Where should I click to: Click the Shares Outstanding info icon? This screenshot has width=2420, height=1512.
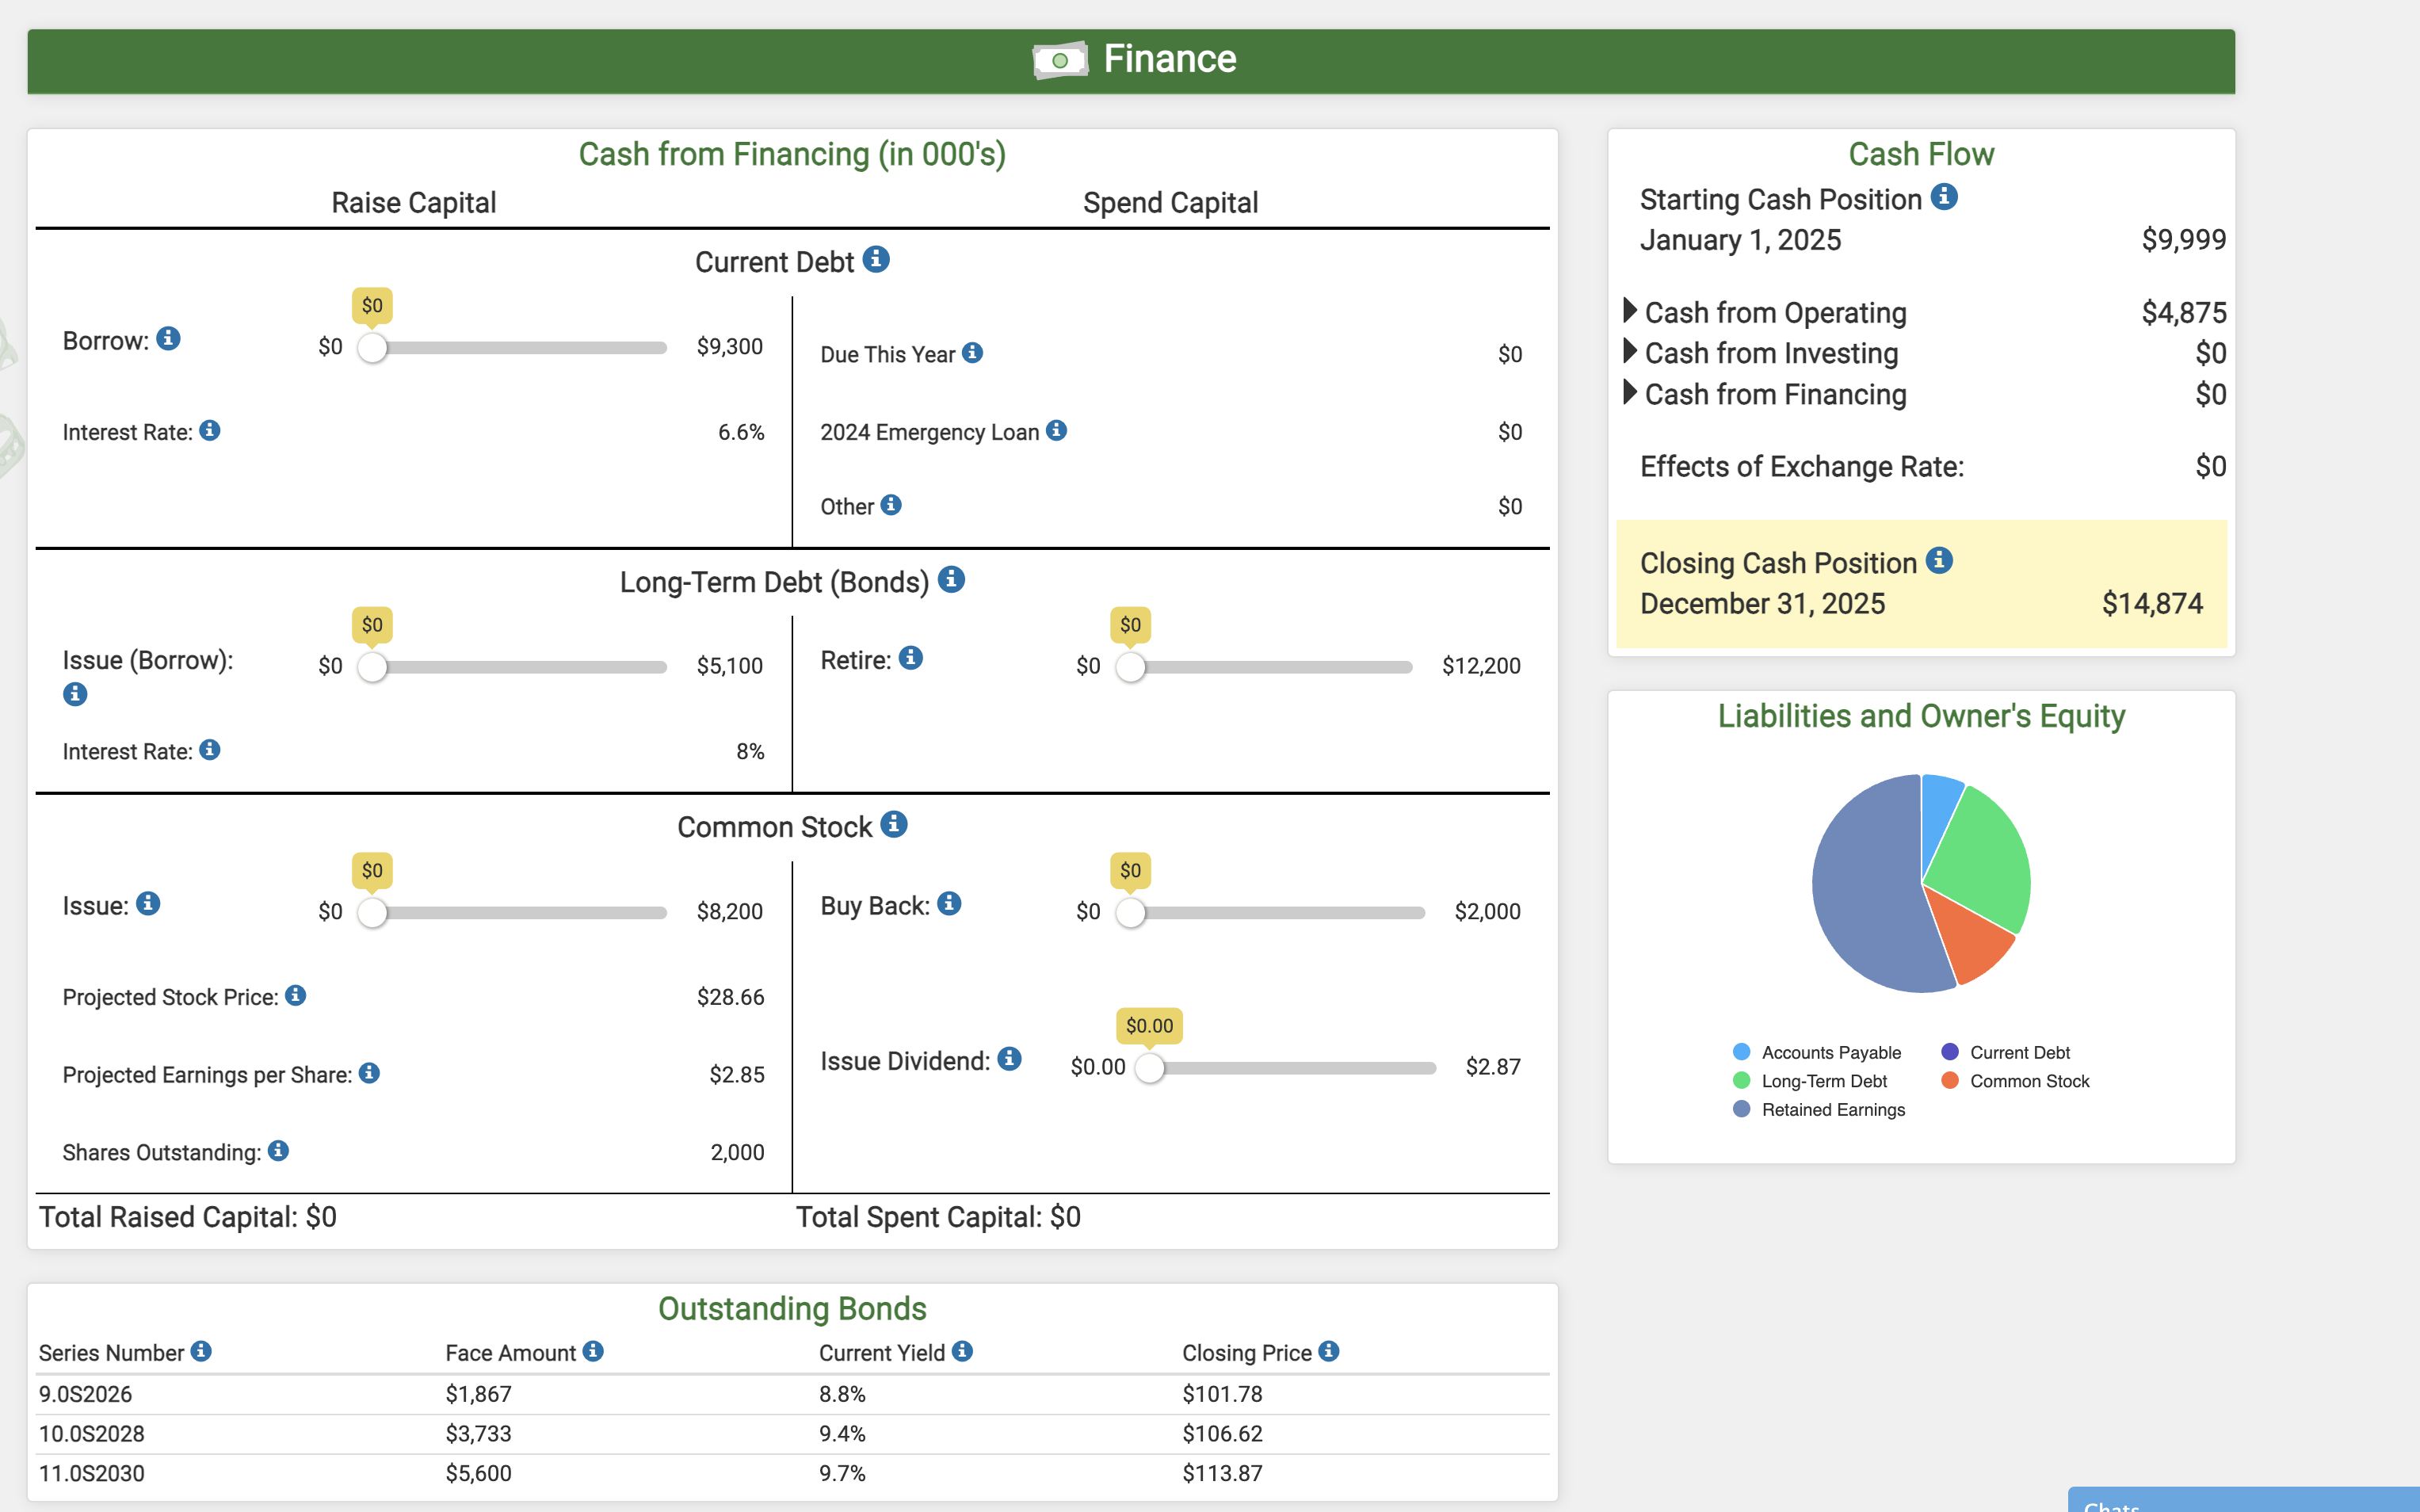click(x=278, y=1151)
